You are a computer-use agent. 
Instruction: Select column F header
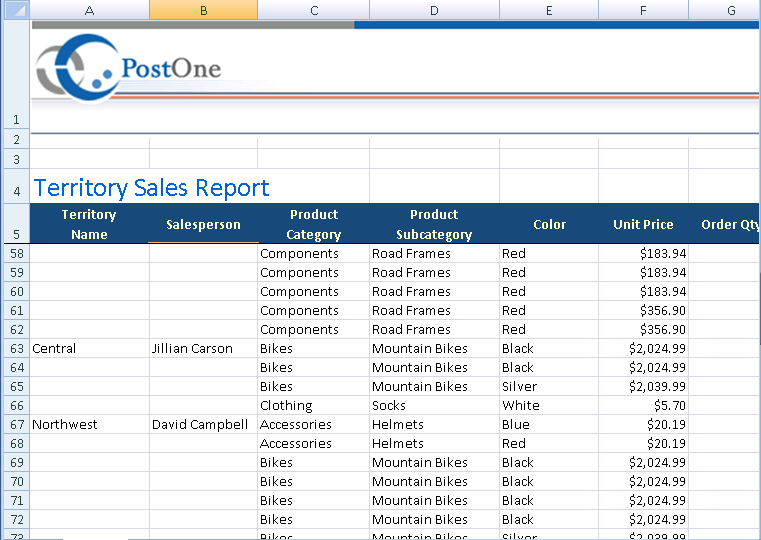pos(644,10)
